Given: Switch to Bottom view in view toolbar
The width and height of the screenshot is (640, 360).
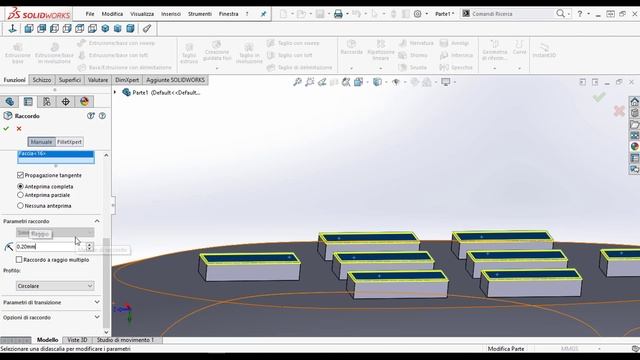Looking at the screenshot, I should click(x=92, y=28).
